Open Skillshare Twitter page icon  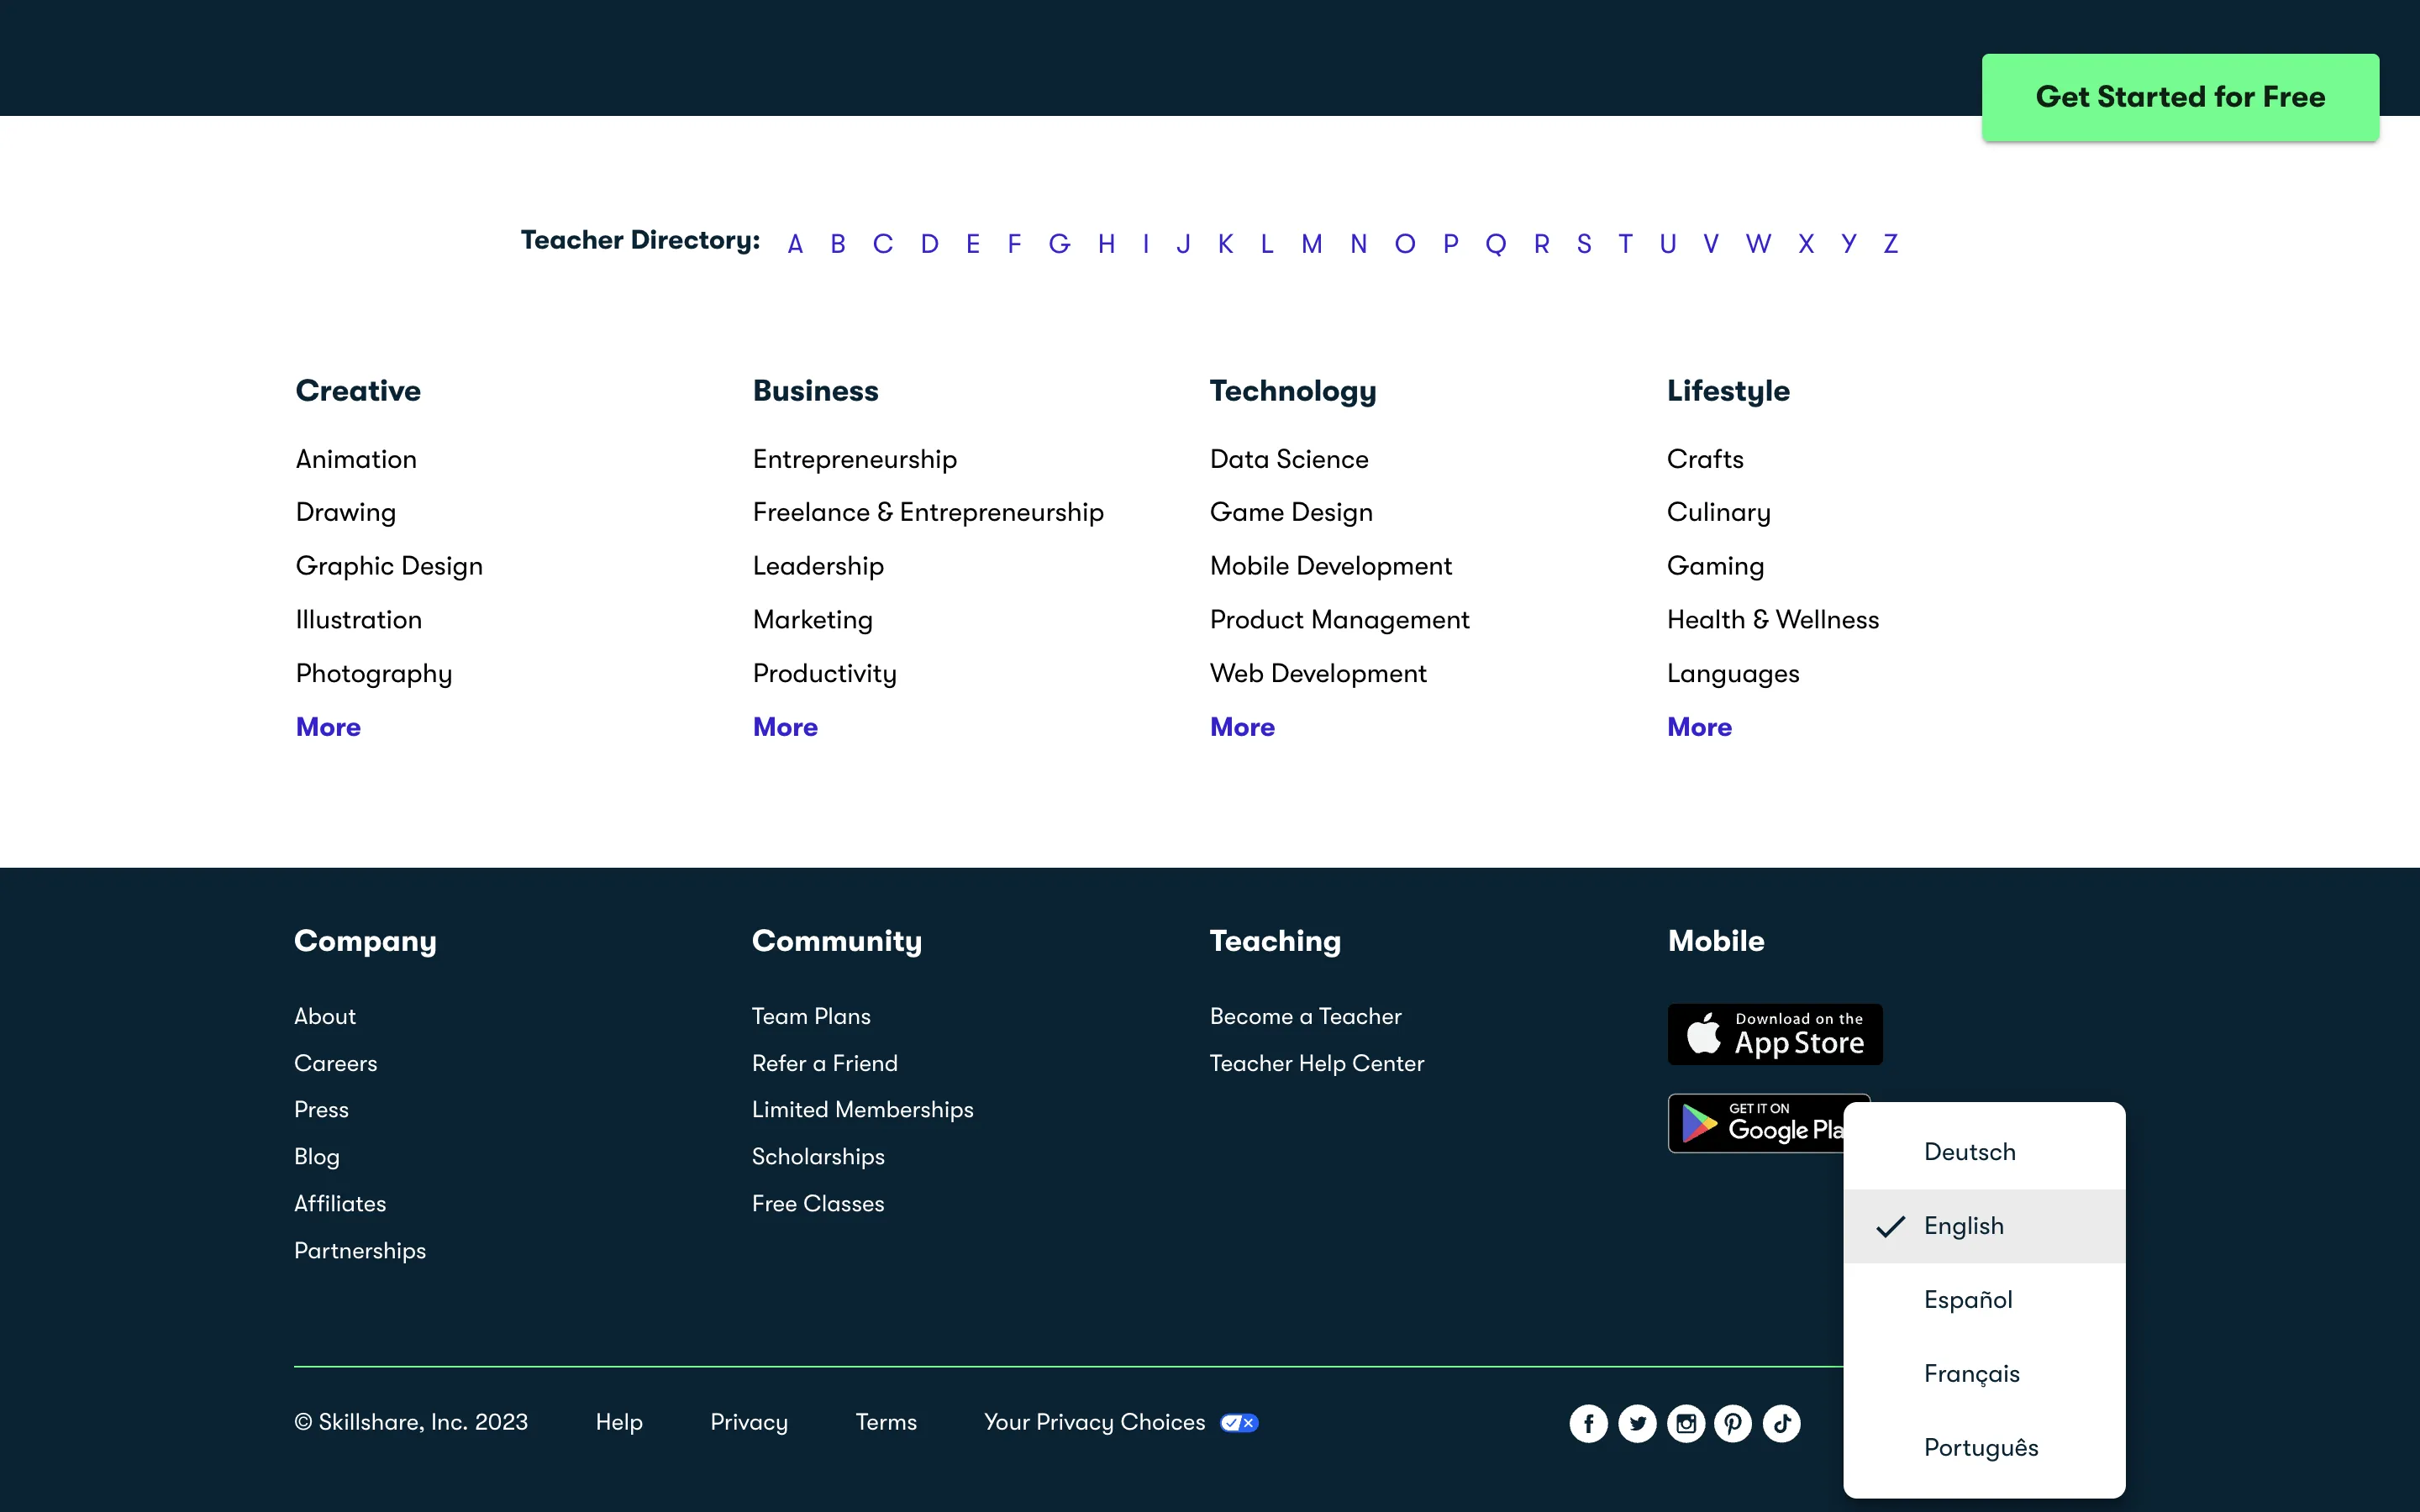(1637, 1423)
